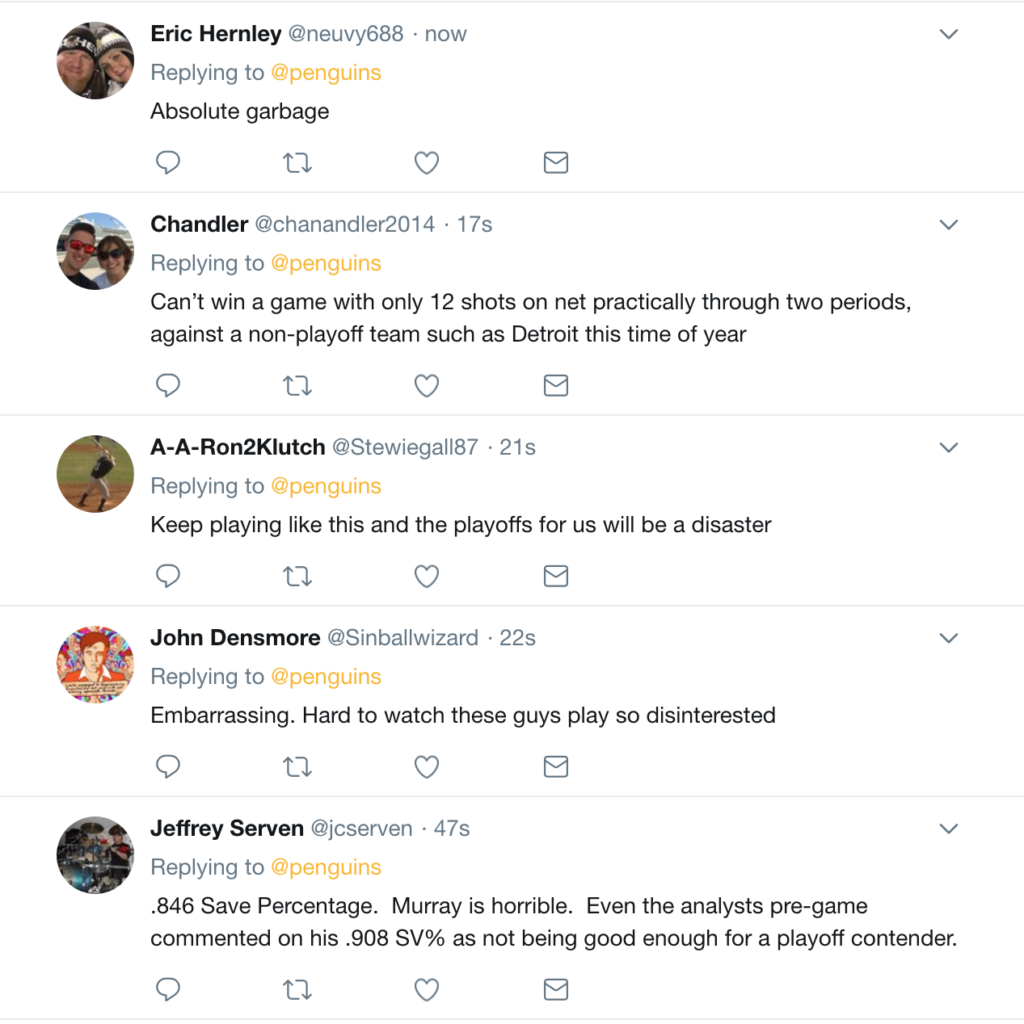The height and width of the screenshot is (1024, 1024).
Task: Open @penguins link in Chandler's reply
Action: click(326, 263)
